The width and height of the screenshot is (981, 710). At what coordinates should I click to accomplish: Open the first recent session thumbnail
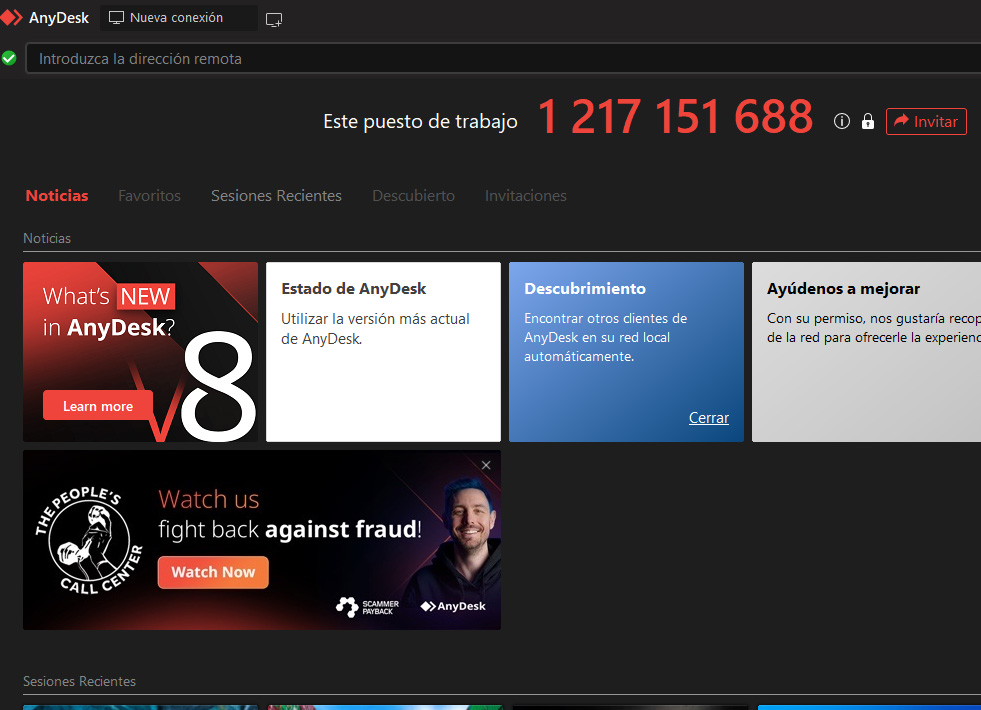click(x=140, y=707)
